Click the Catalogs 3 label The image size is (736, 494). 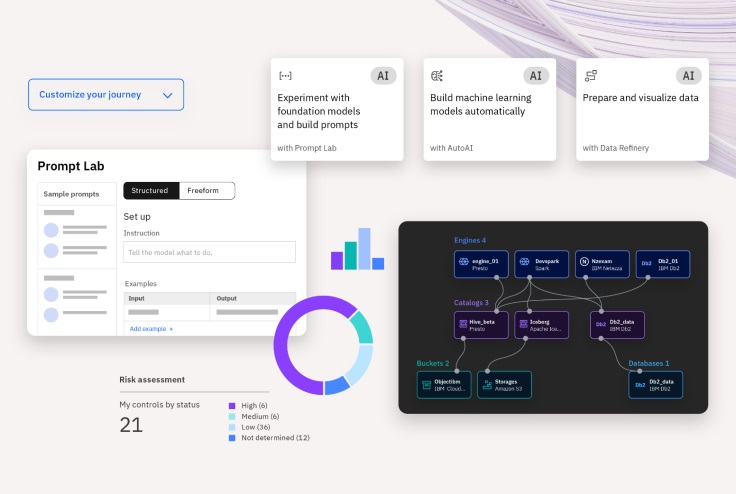471,302
